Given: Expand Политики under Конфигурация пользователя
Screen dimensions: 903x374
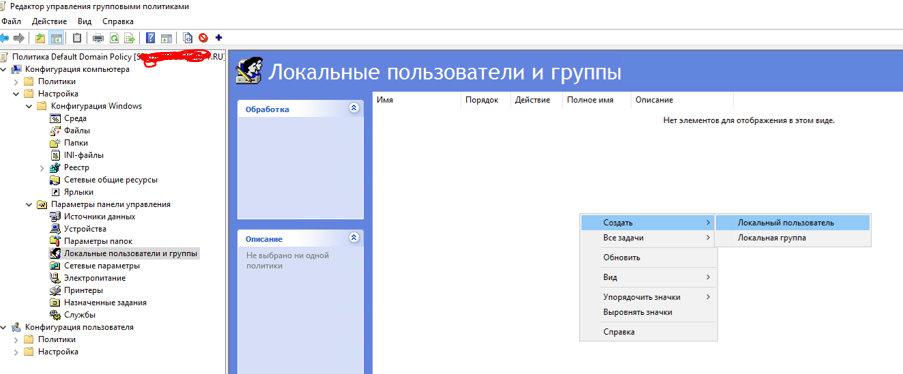Looking at the screenshot, I should [16, 339].
